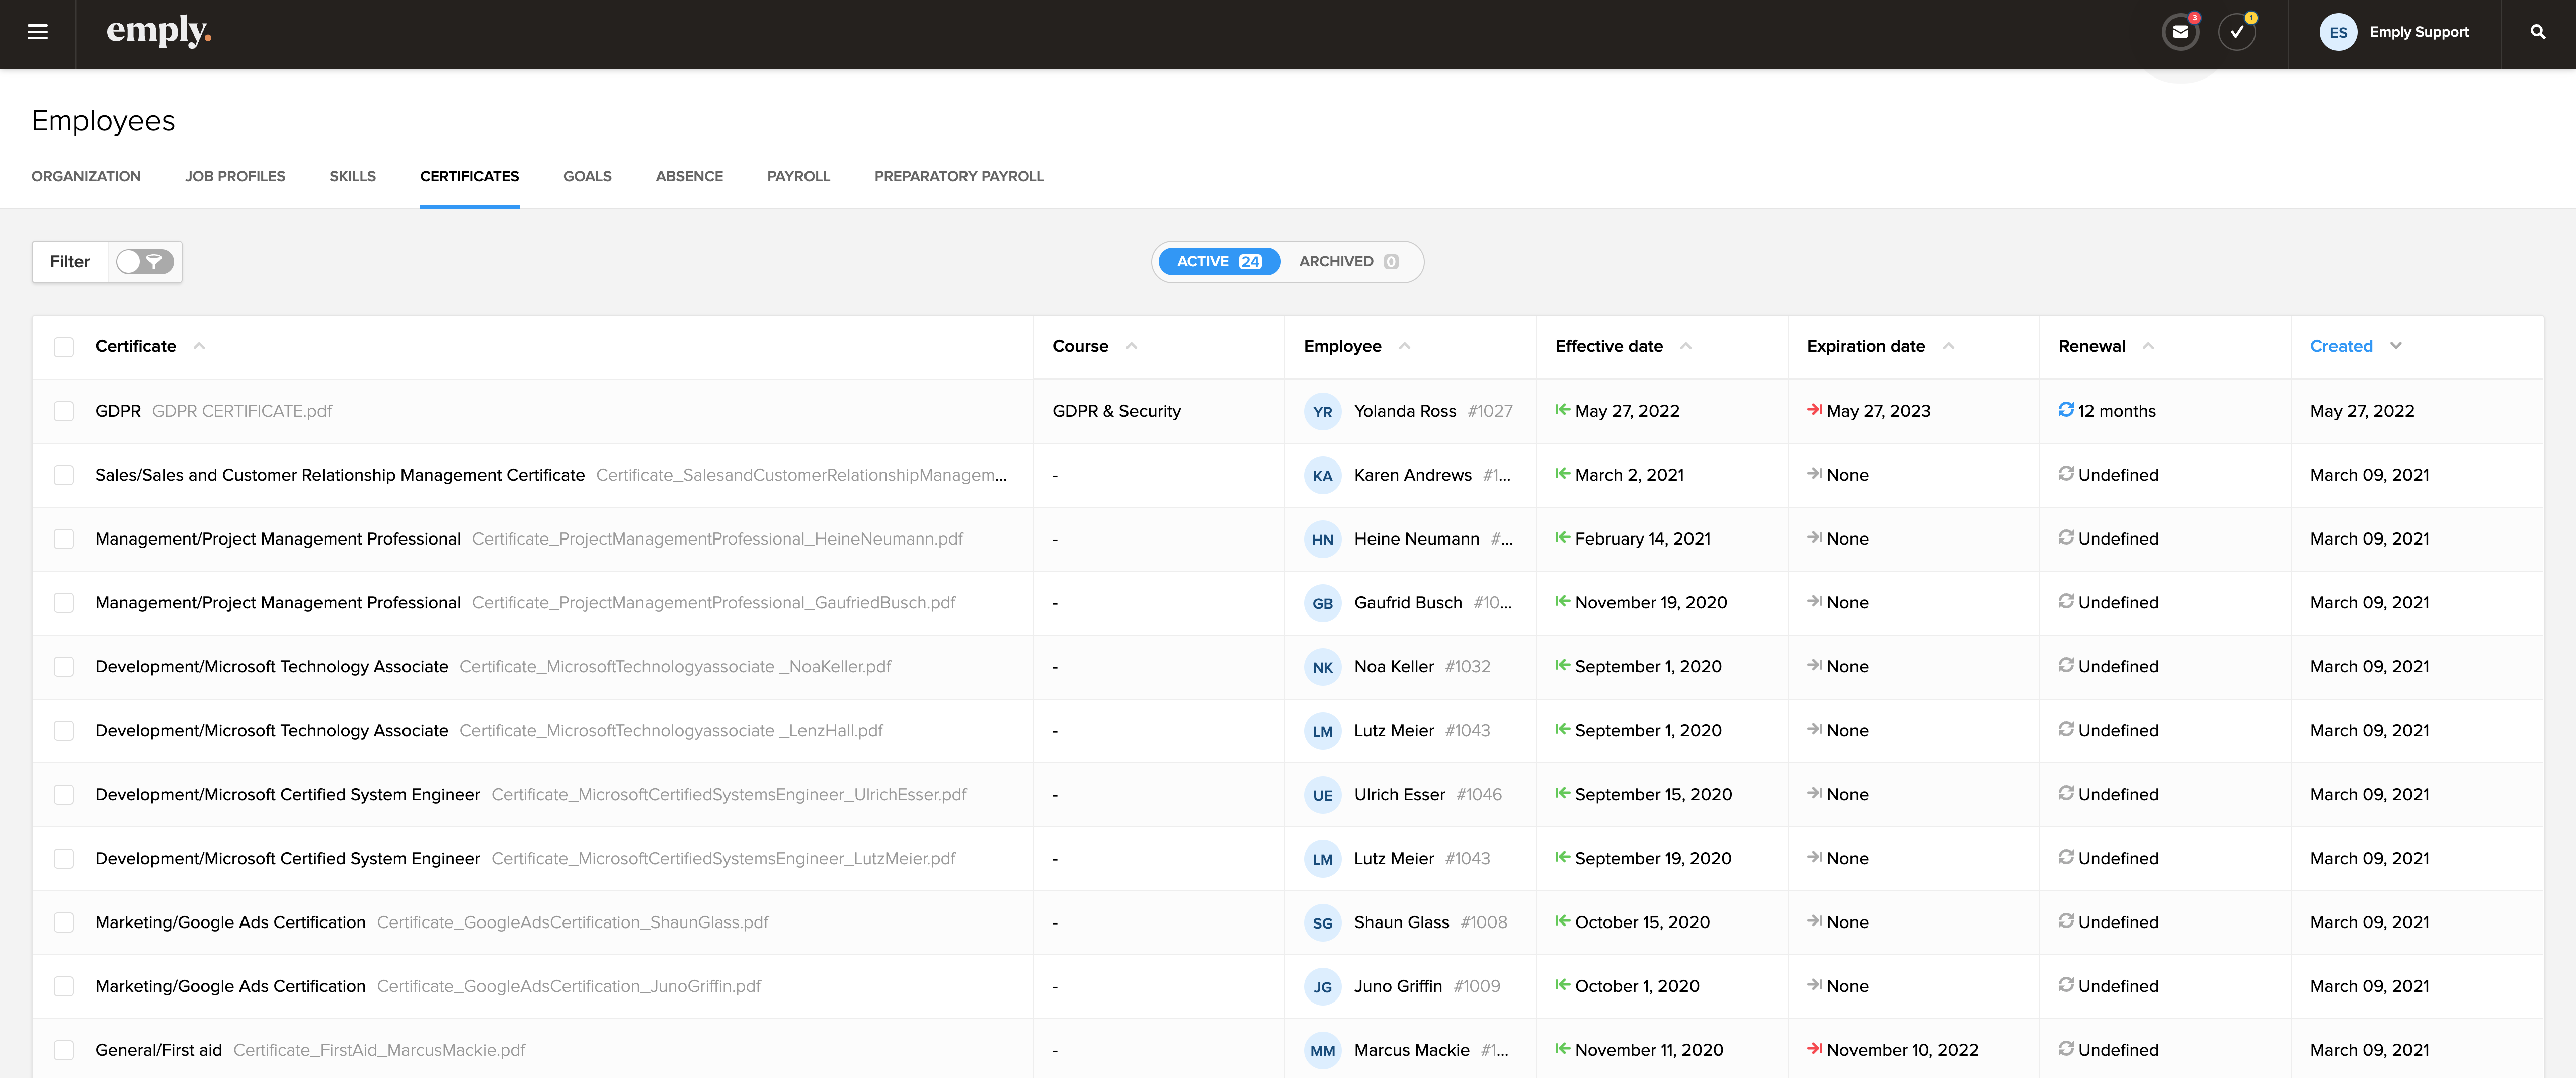Sort by Certificate column arrow

[x=199, y=346]
